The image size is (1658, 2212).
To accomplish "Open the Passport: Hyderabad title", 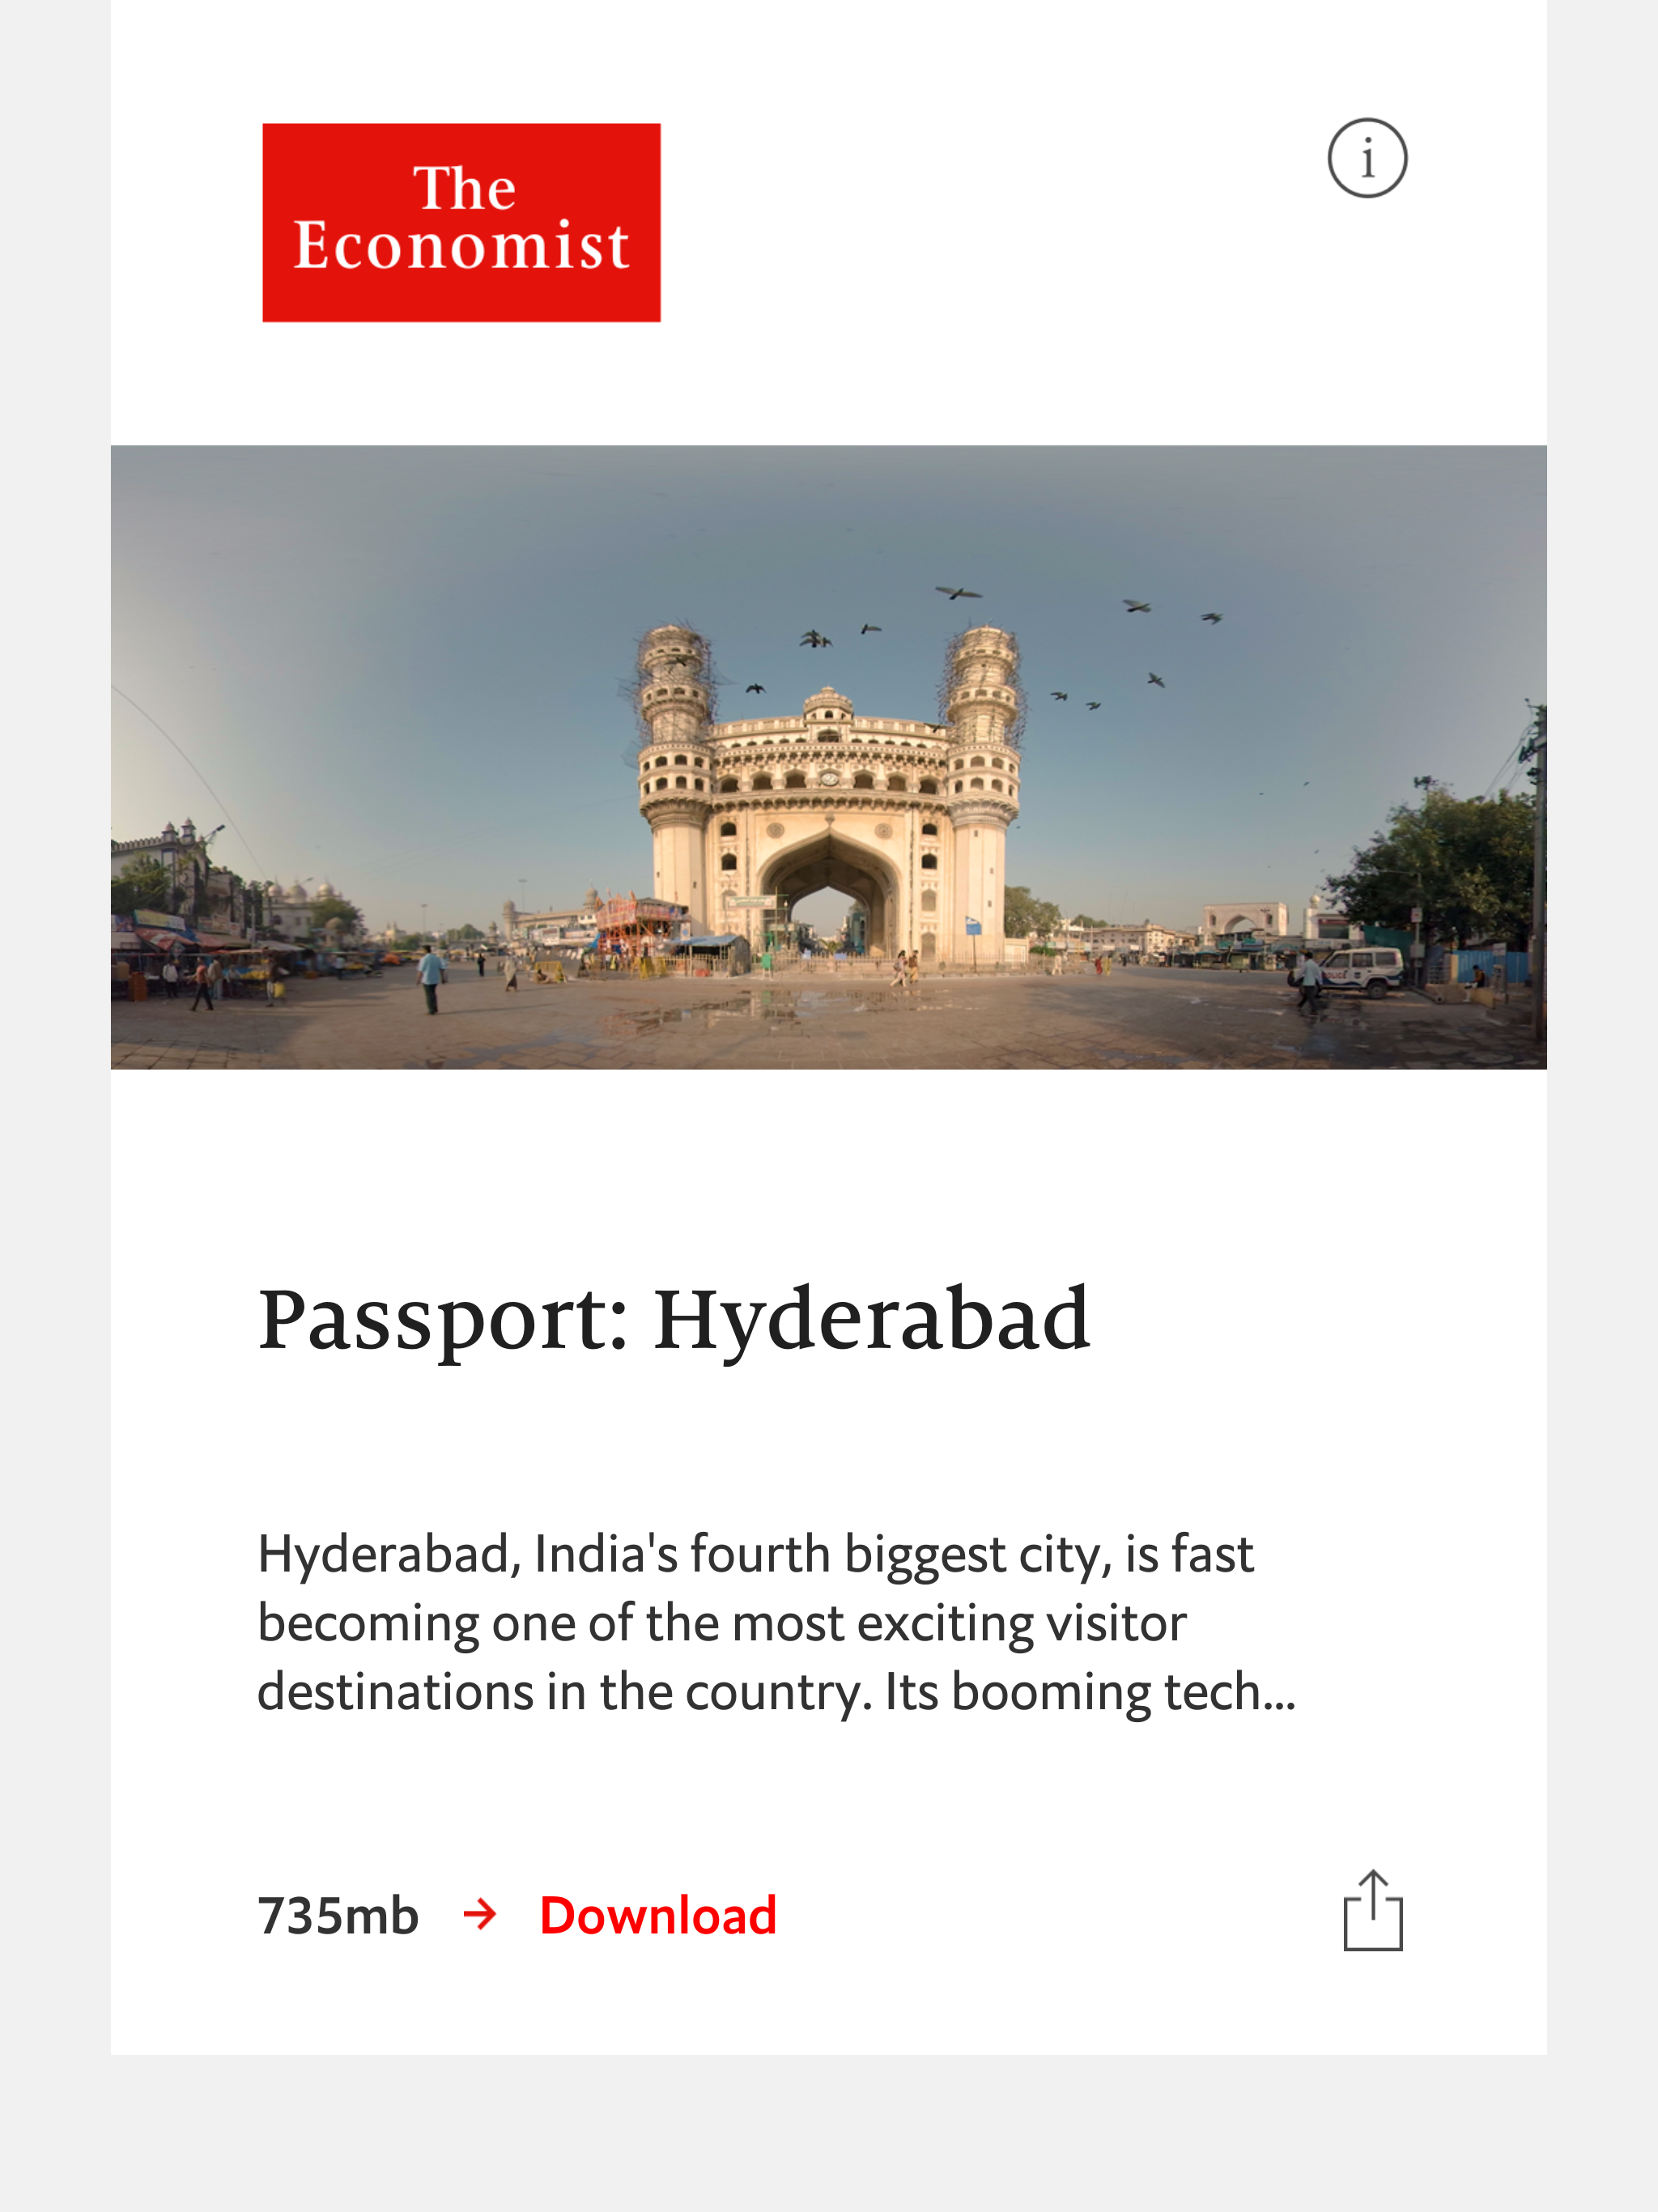I will coord(673,1321).
